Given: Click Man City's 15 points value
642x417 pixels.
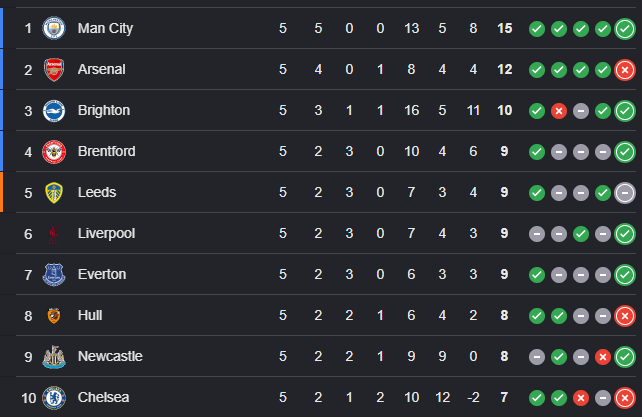Looking at the screenshot, I should coord(504,28).
